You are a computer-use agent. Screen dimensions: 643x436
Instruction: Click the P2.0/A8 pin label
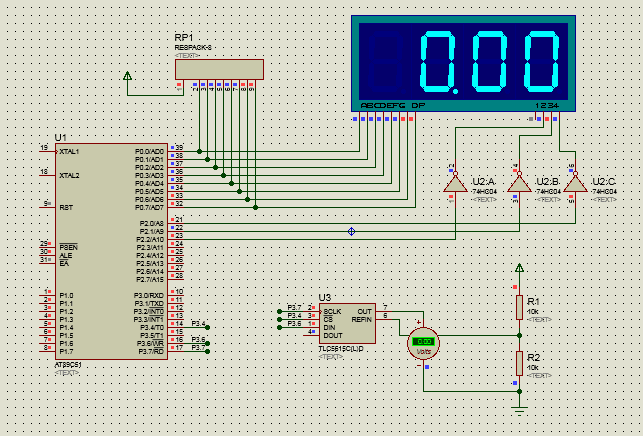click(151, 224)
